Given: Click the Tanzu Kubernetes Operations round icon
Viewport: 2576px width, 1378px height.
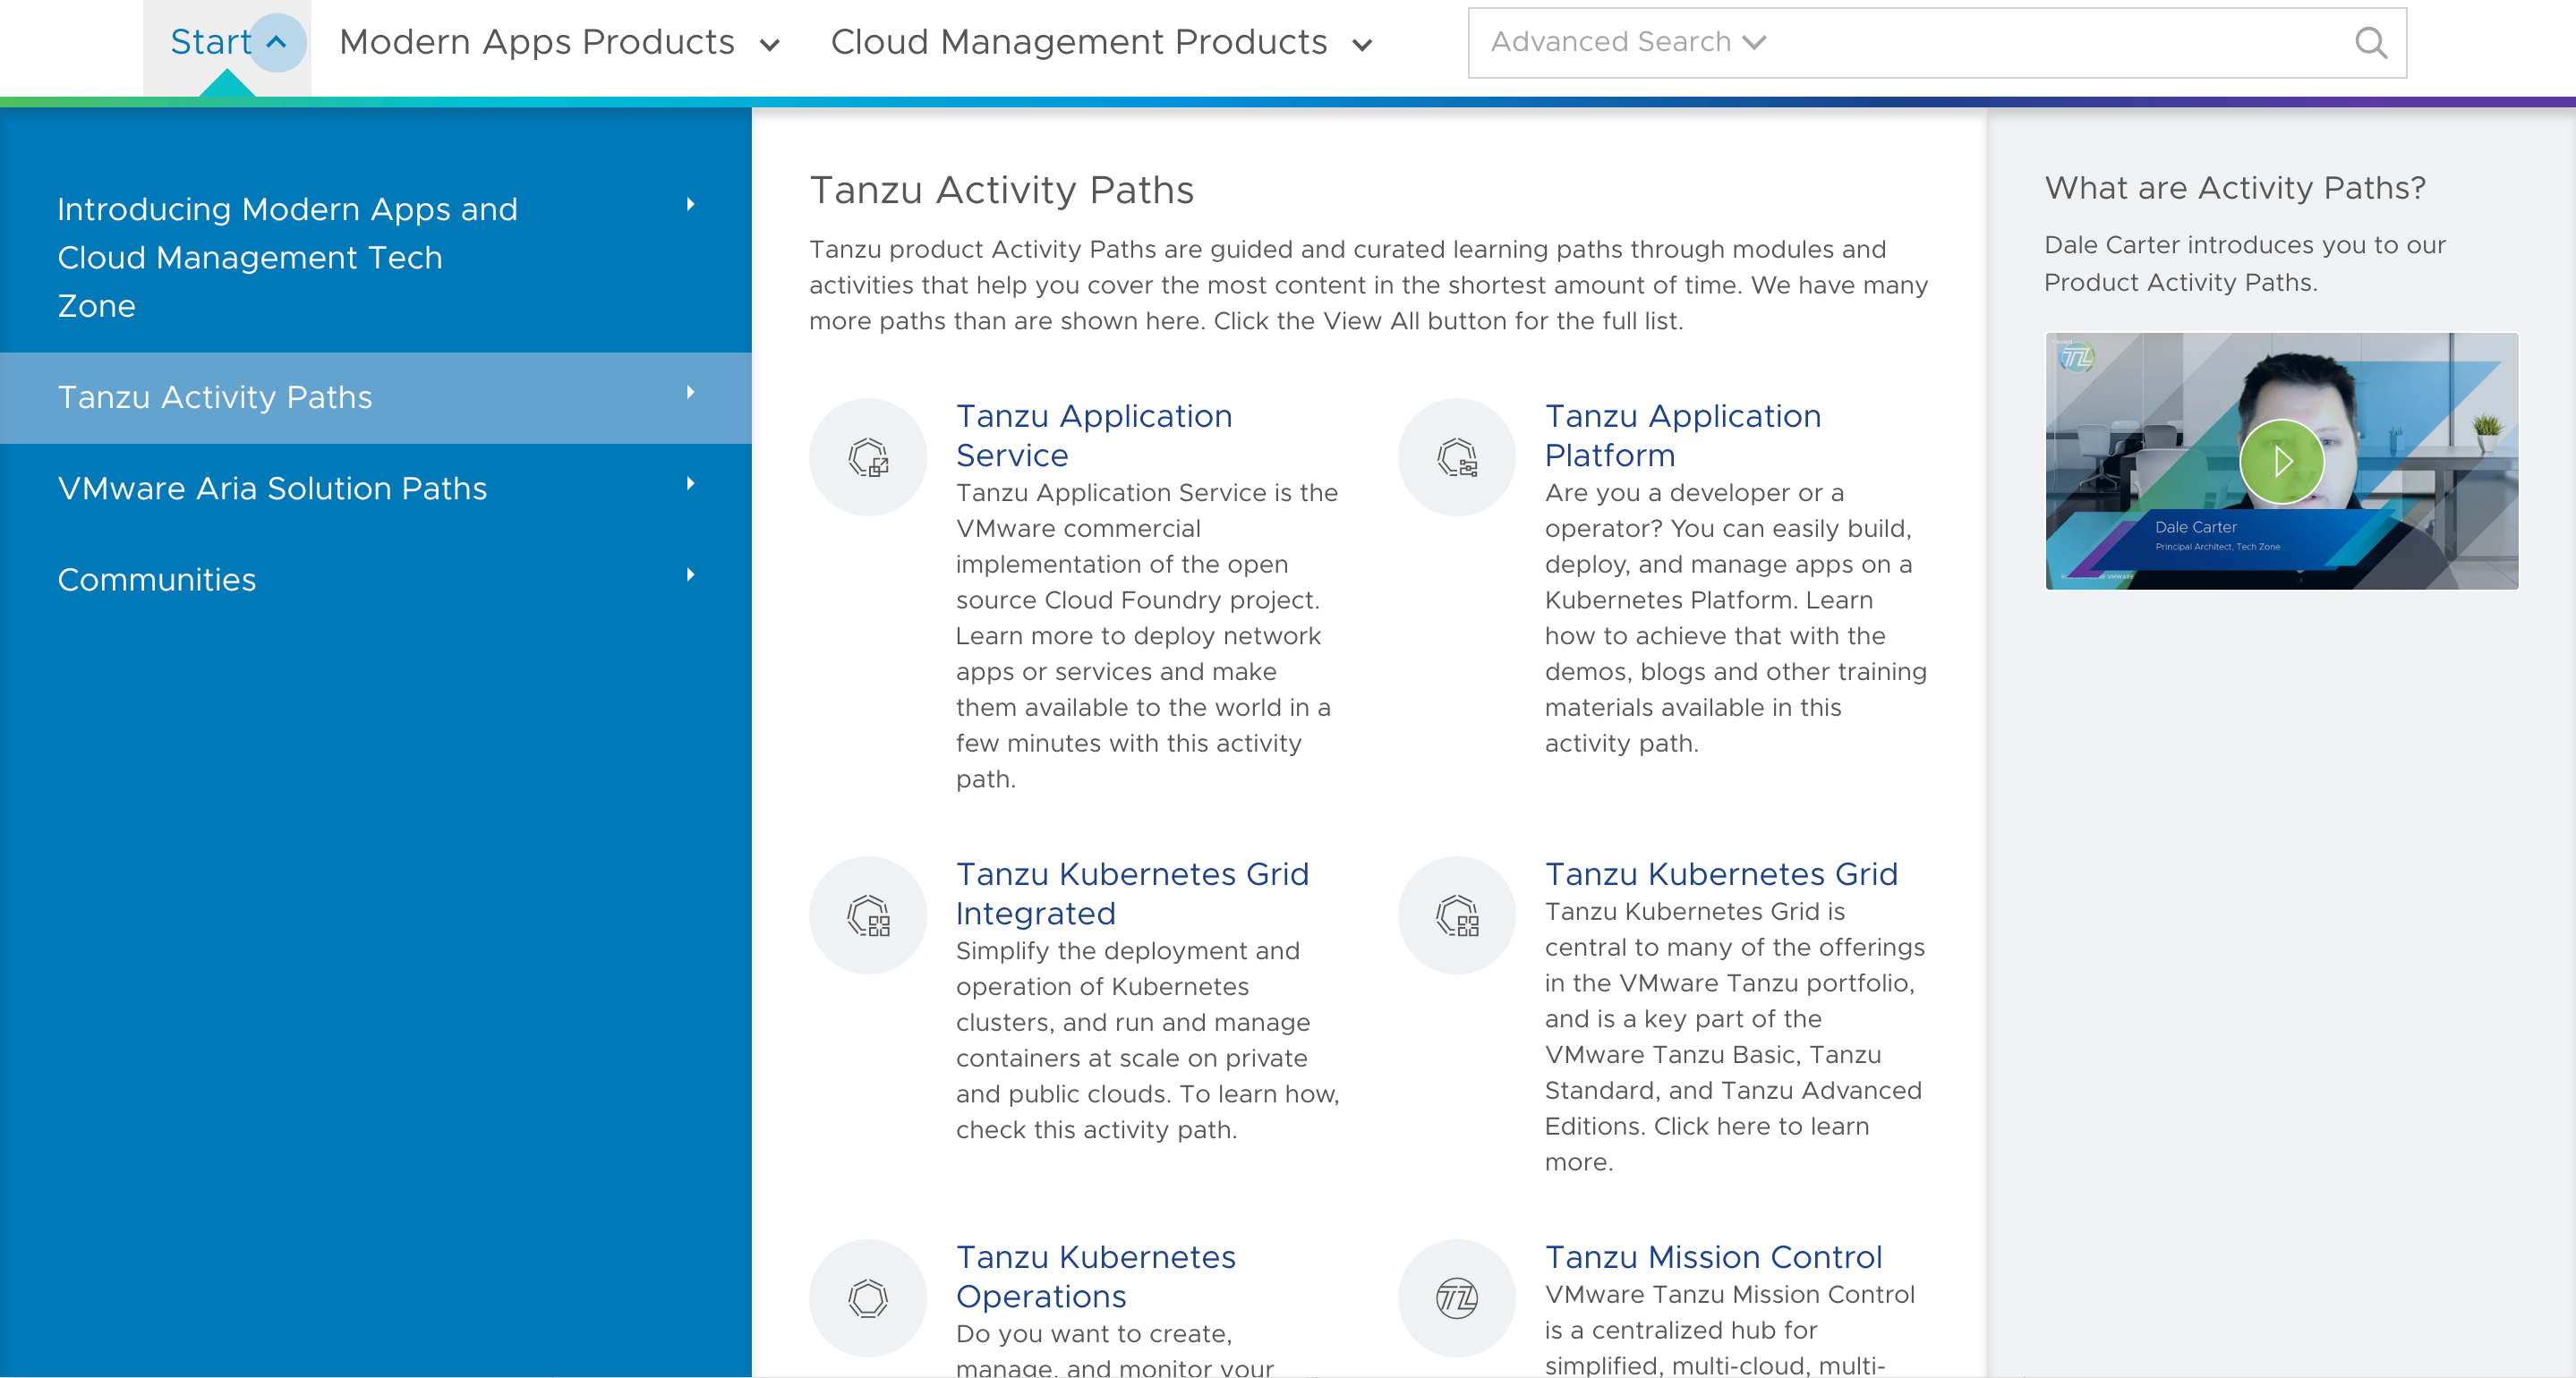Looking at the screenshot, I should click(868, 1298).
